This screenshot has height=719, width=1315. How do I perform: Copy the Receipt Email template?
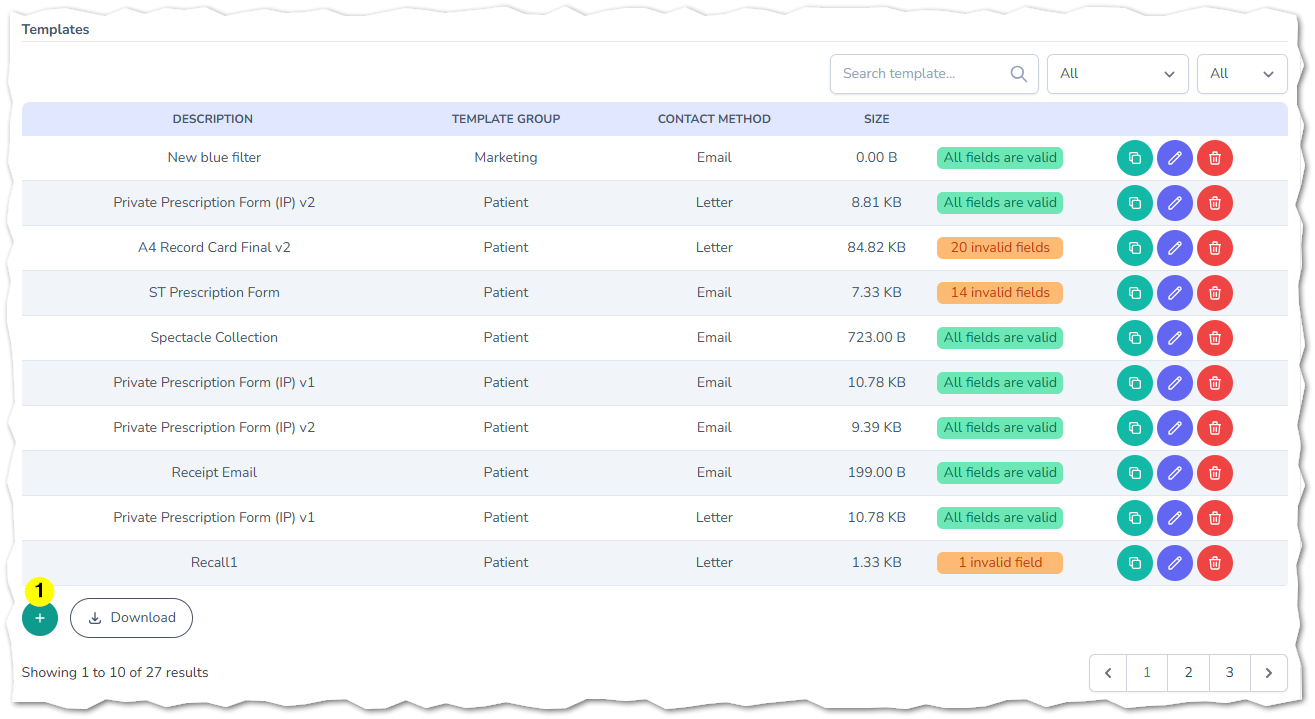(x=1135, y=473)
